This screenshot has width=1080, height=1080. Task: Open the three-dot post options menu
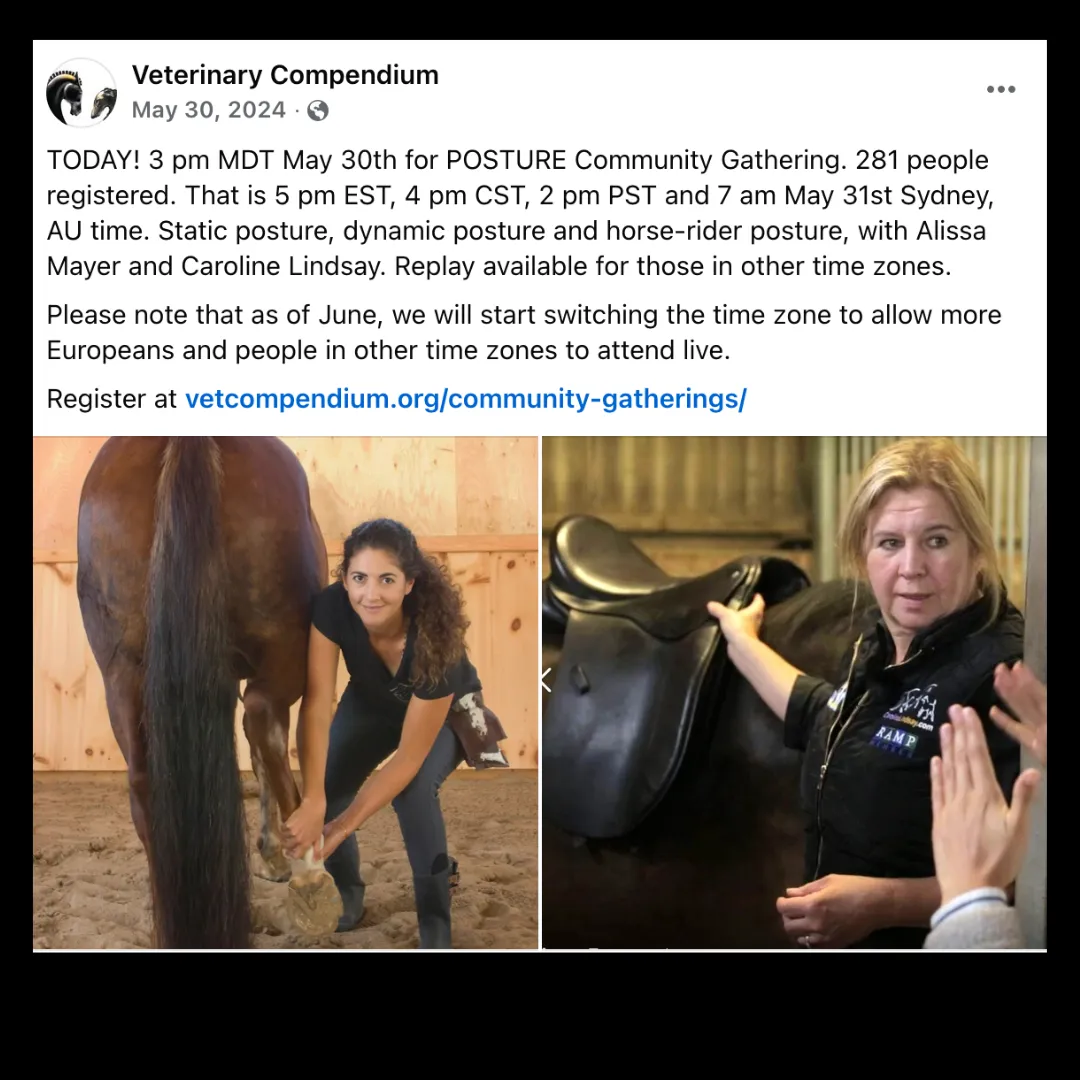point(1000,89)
